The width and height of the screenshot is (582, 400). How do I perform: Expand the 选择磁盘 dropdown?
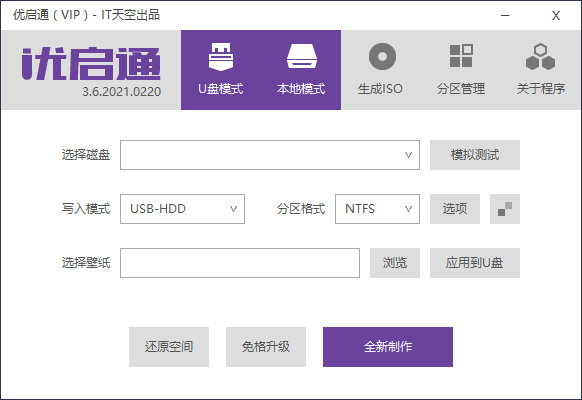coord(270,155)
